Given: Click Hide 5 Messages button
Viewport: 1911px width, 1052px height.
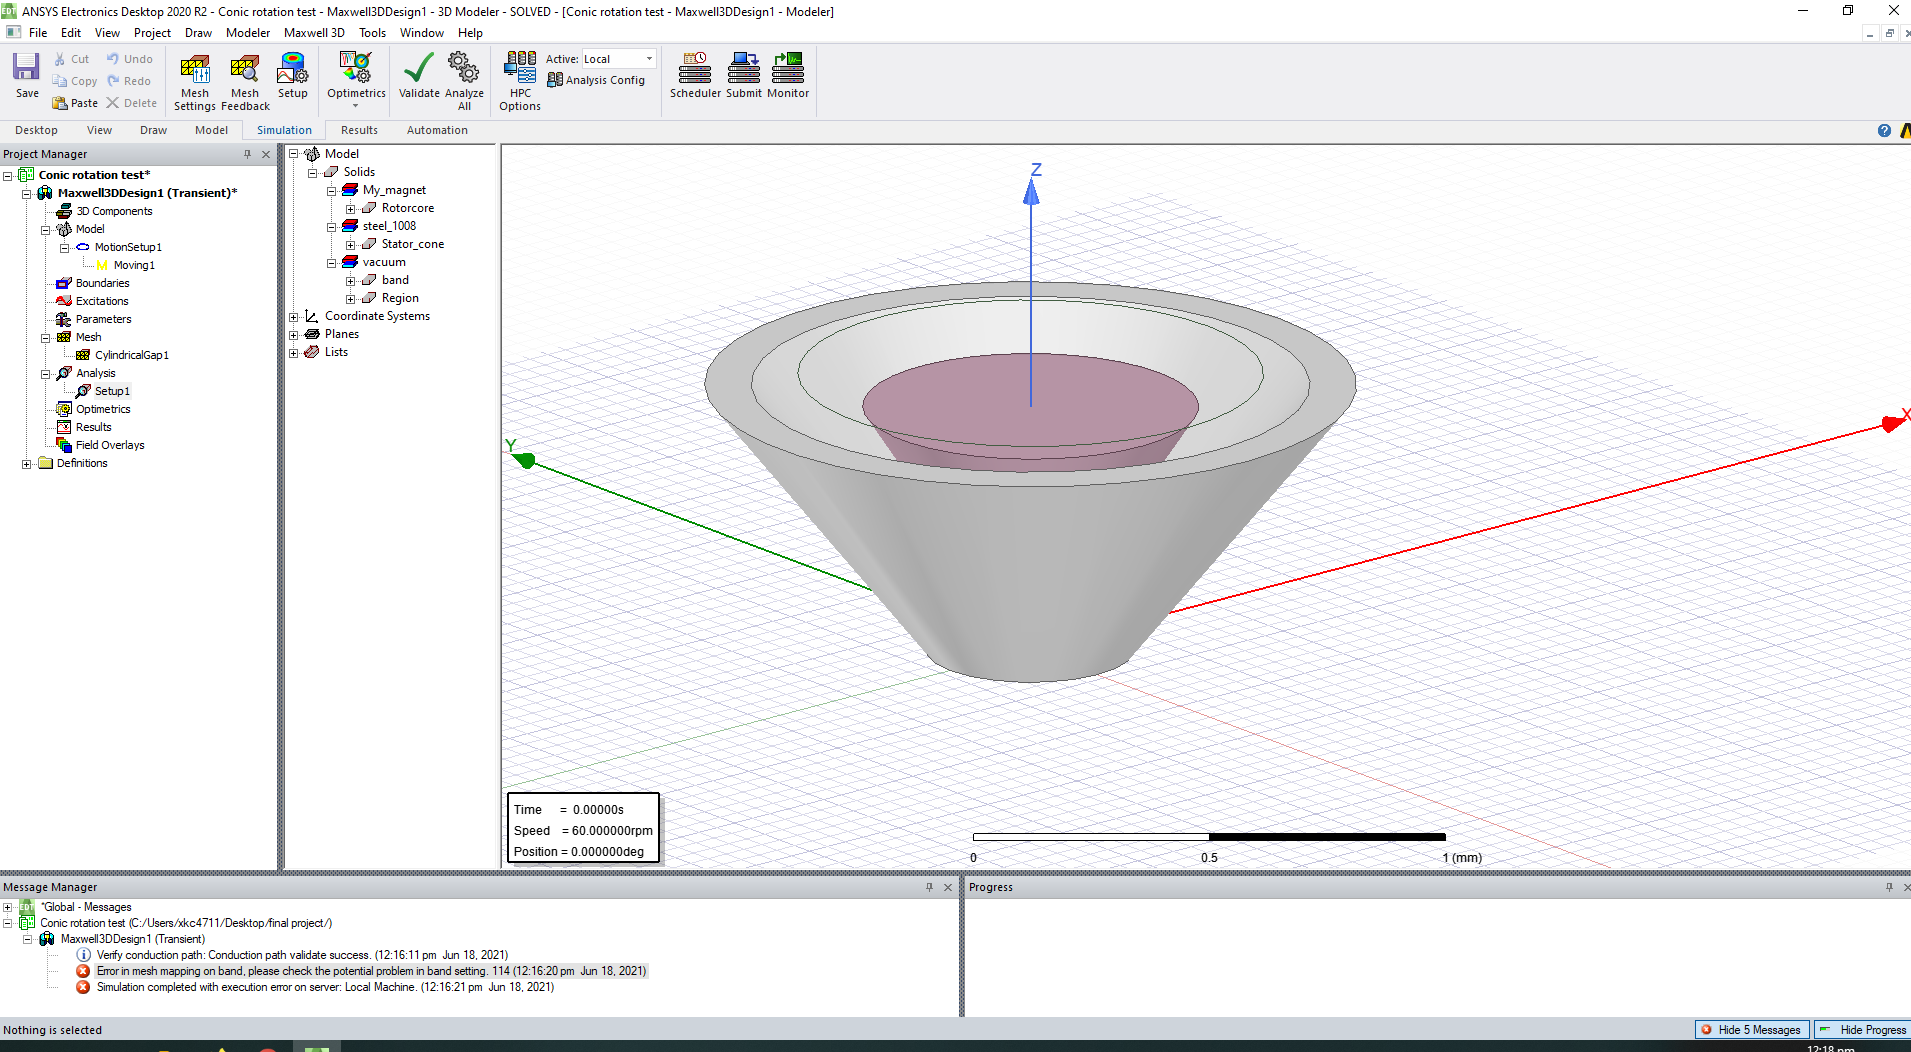Looking at the screenshot, I should [x=1752, y=1030].
